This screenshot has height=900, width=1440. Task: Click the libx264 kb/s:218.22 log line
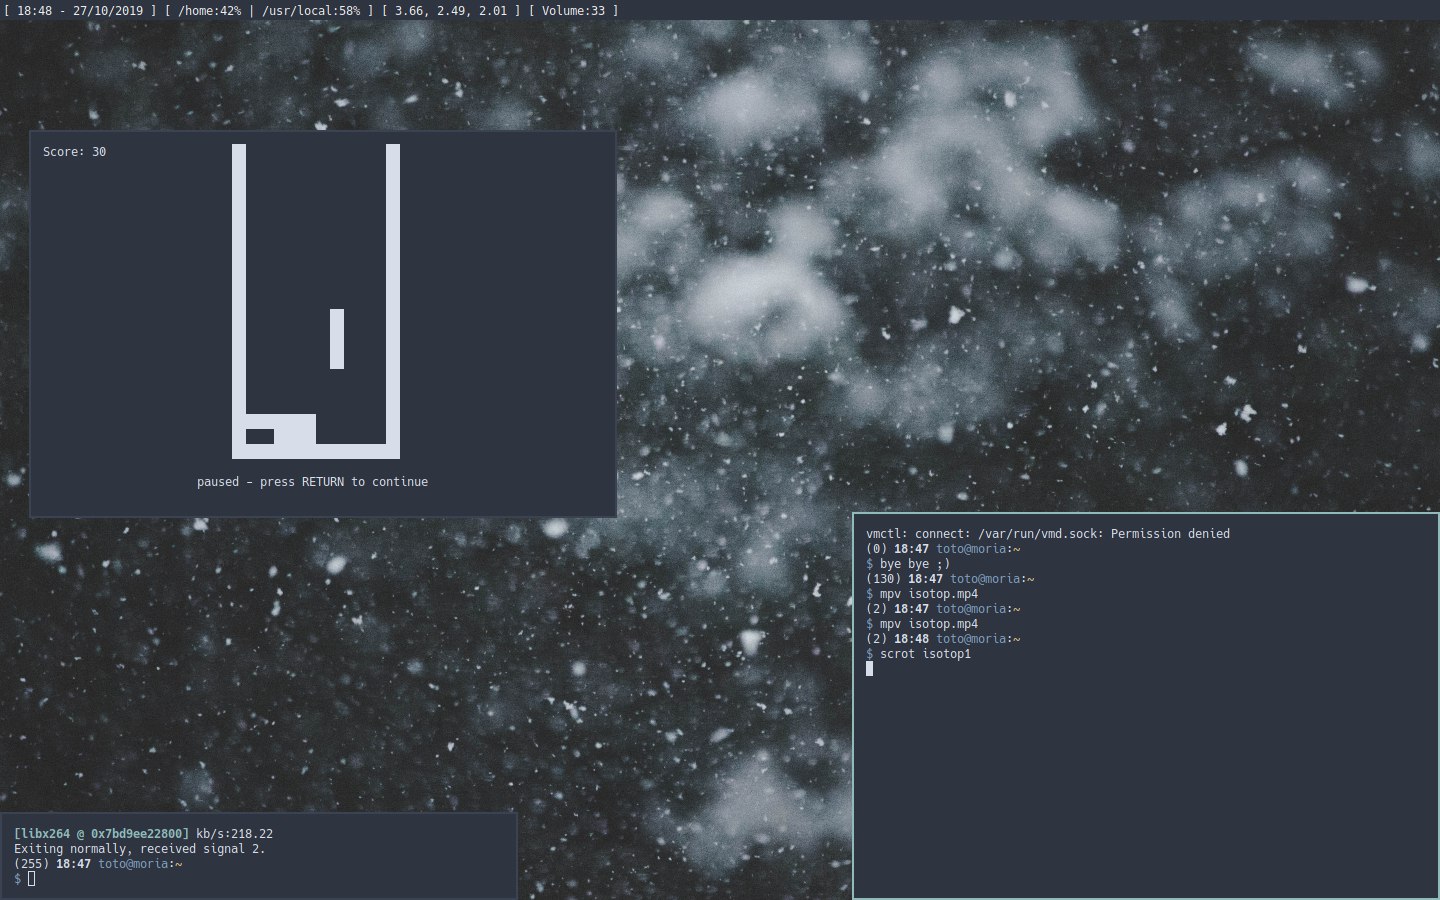(x=143, y=834)
